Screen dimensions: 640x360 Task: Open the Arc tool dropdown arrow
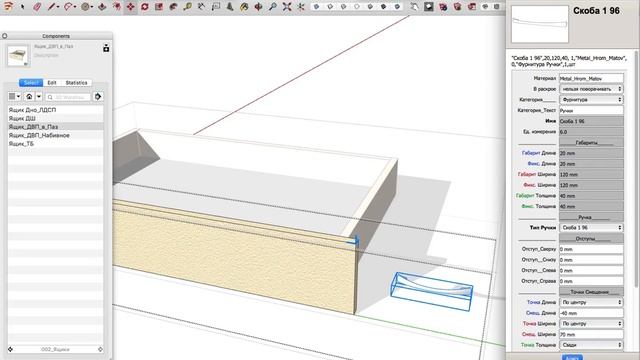click(x=75, y=7)
